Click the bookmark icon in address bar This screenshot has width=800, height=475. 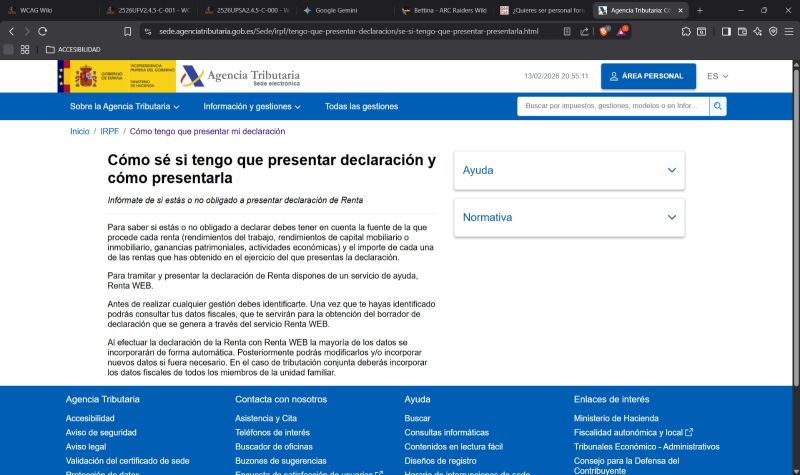pyautogui.click(x=128, y=31)
